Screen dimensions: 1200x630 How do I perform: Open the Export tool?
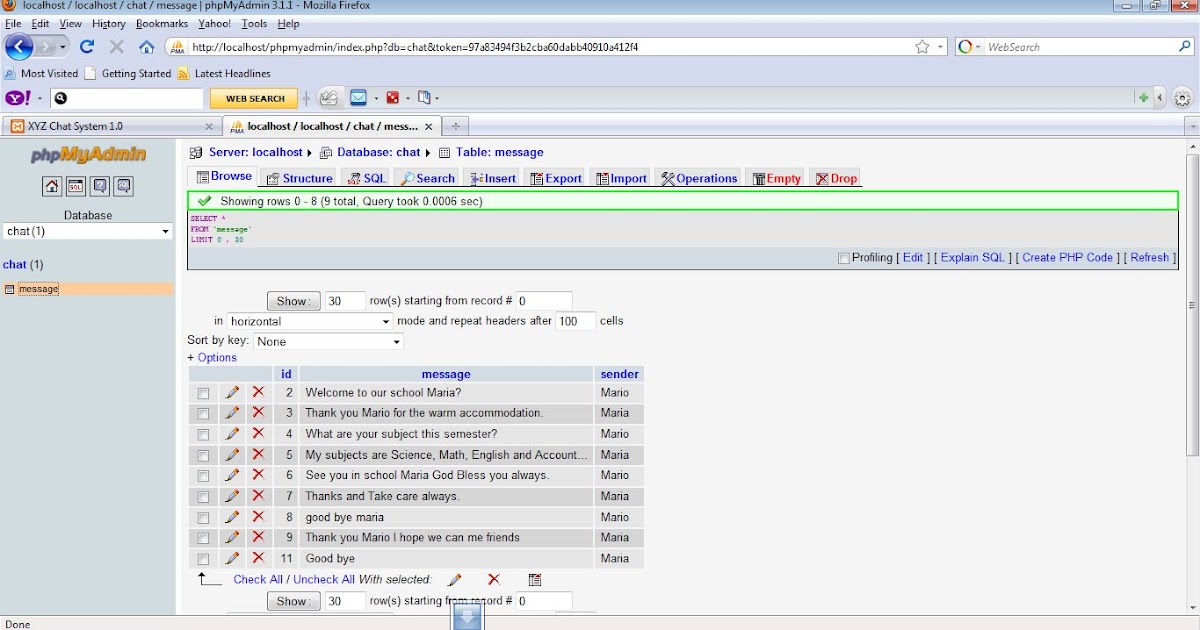pyautogui.click(x=555, y=177)
